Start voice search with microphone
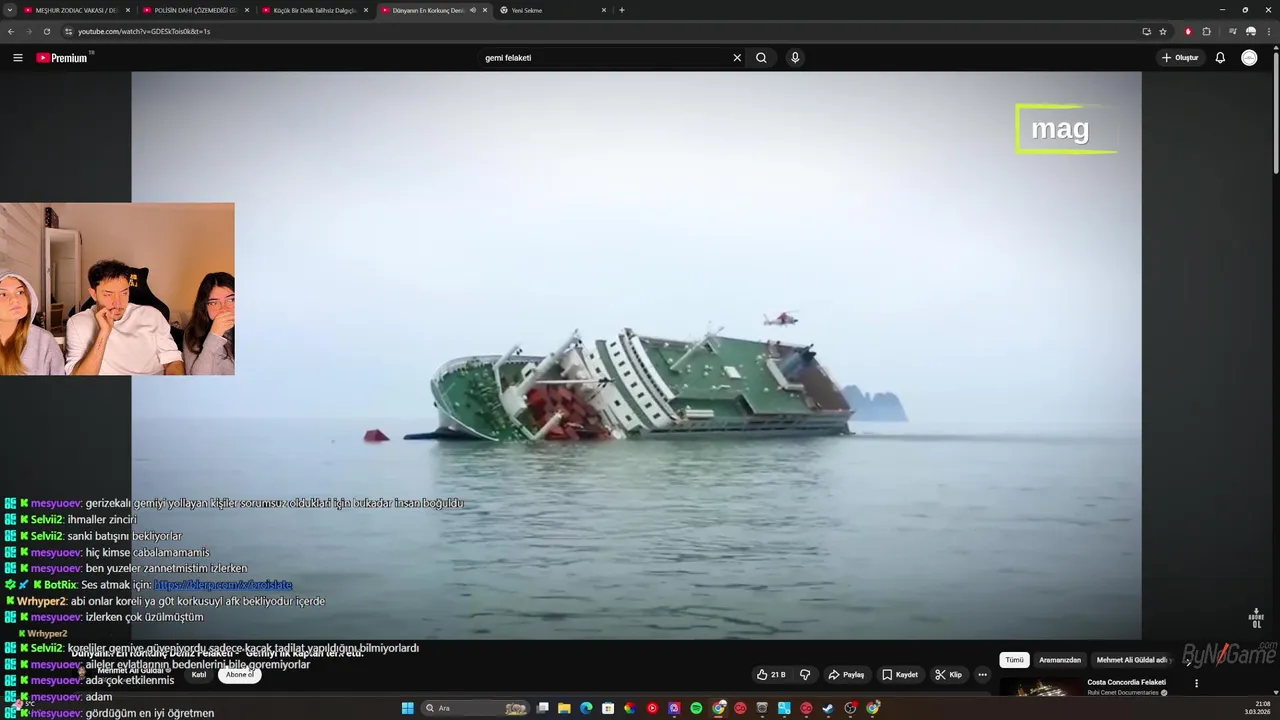 click(x=795, y=58)
